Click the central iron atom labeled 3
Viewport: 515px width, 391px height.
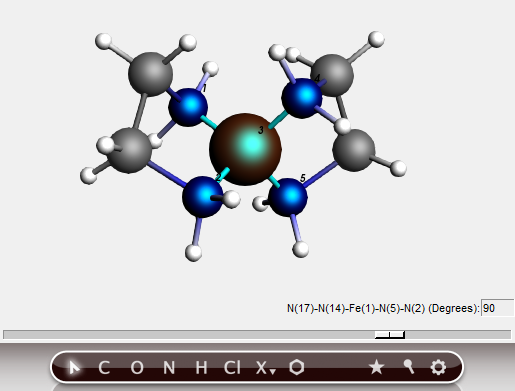(245, 149)
